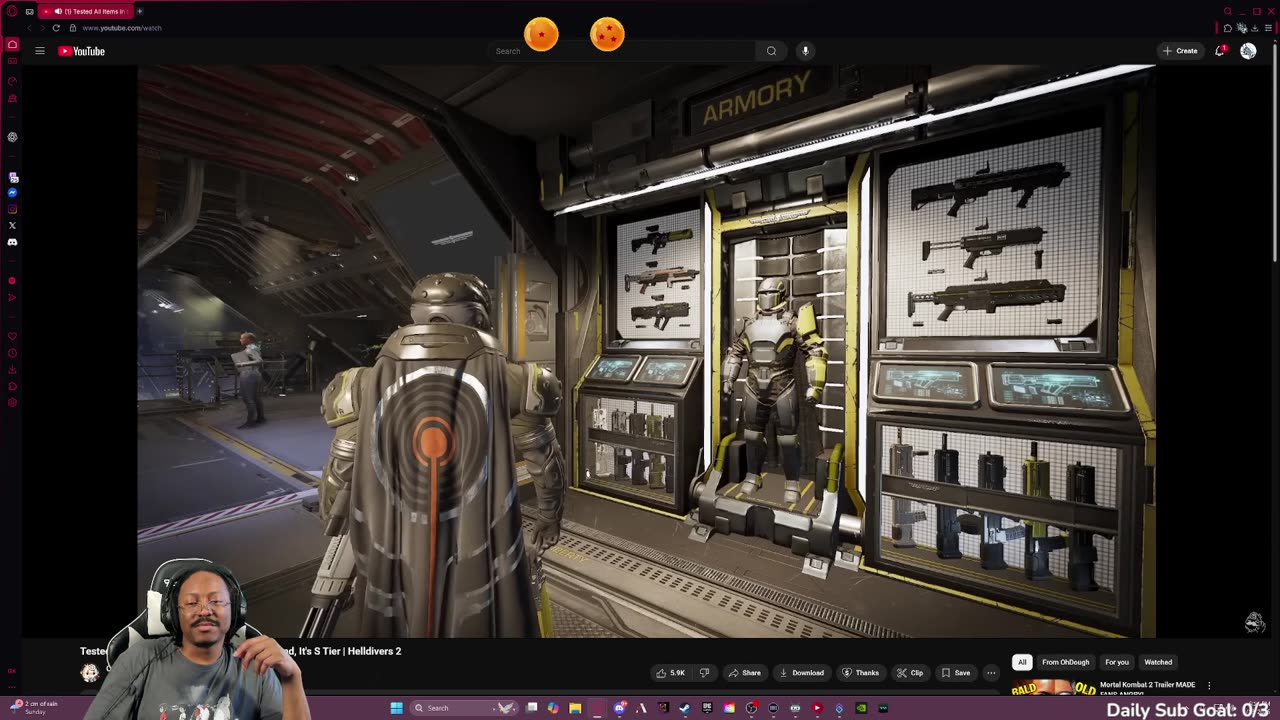Open the downloads icon in Opera sidebar
1280x720 pixels.
coord(12,369)
